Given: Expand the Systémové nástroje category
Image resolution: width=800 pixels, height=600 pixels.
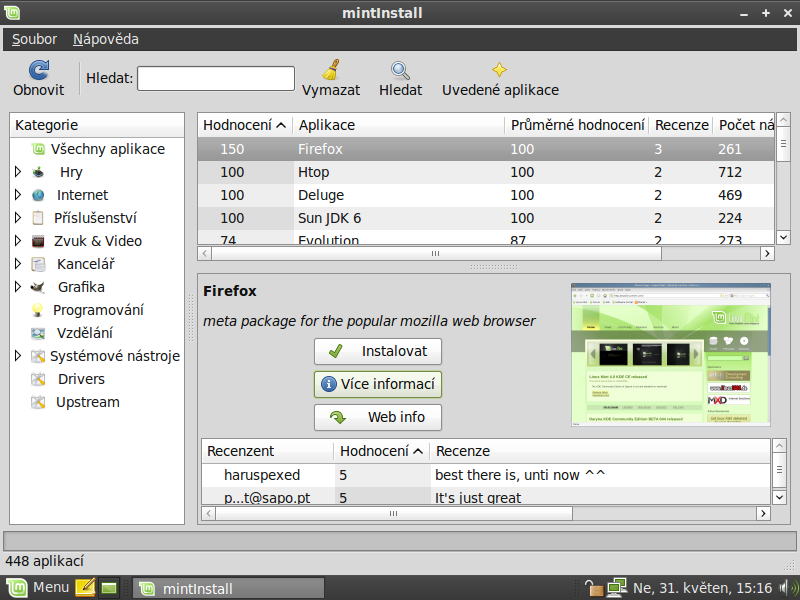Looking at the screenshot, I should coord(18,356).
